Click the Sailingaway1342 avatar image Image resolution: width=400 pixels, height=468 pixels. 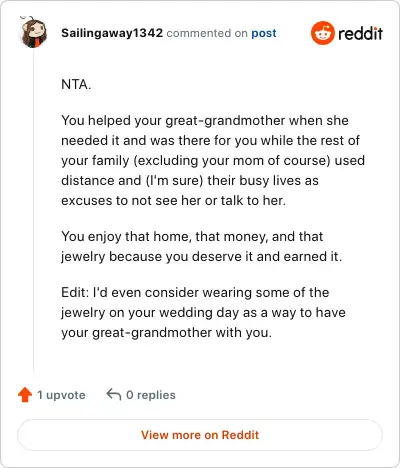(34, 32)
